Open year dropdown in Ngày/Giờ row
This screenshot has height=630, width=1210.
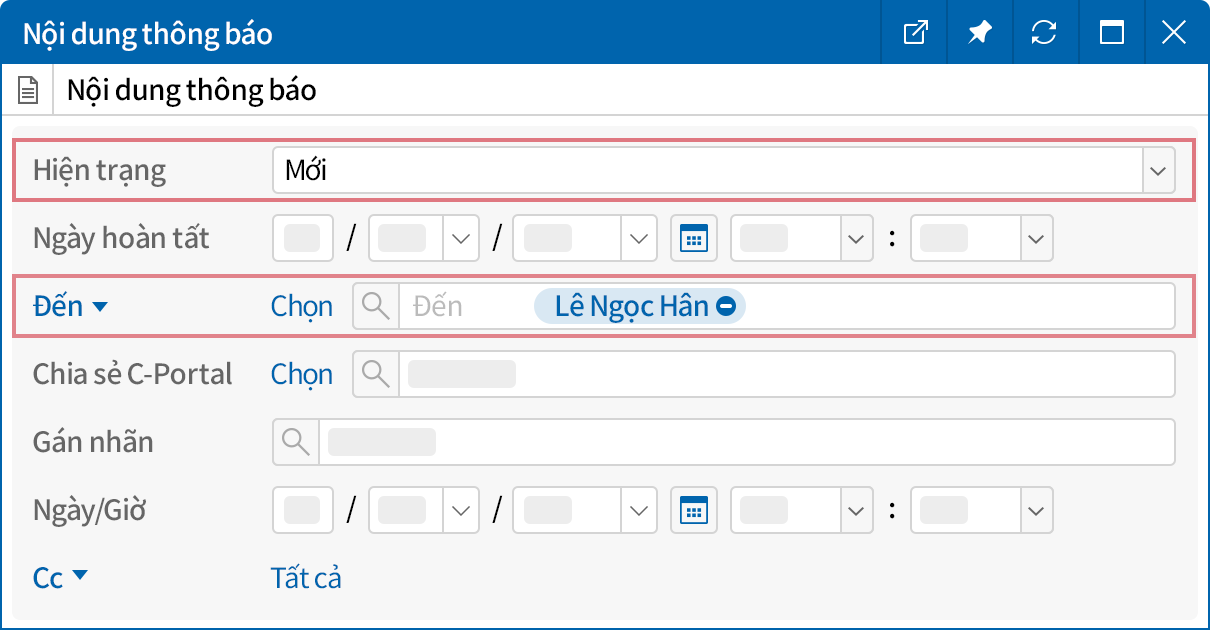(x=638, y=510)
